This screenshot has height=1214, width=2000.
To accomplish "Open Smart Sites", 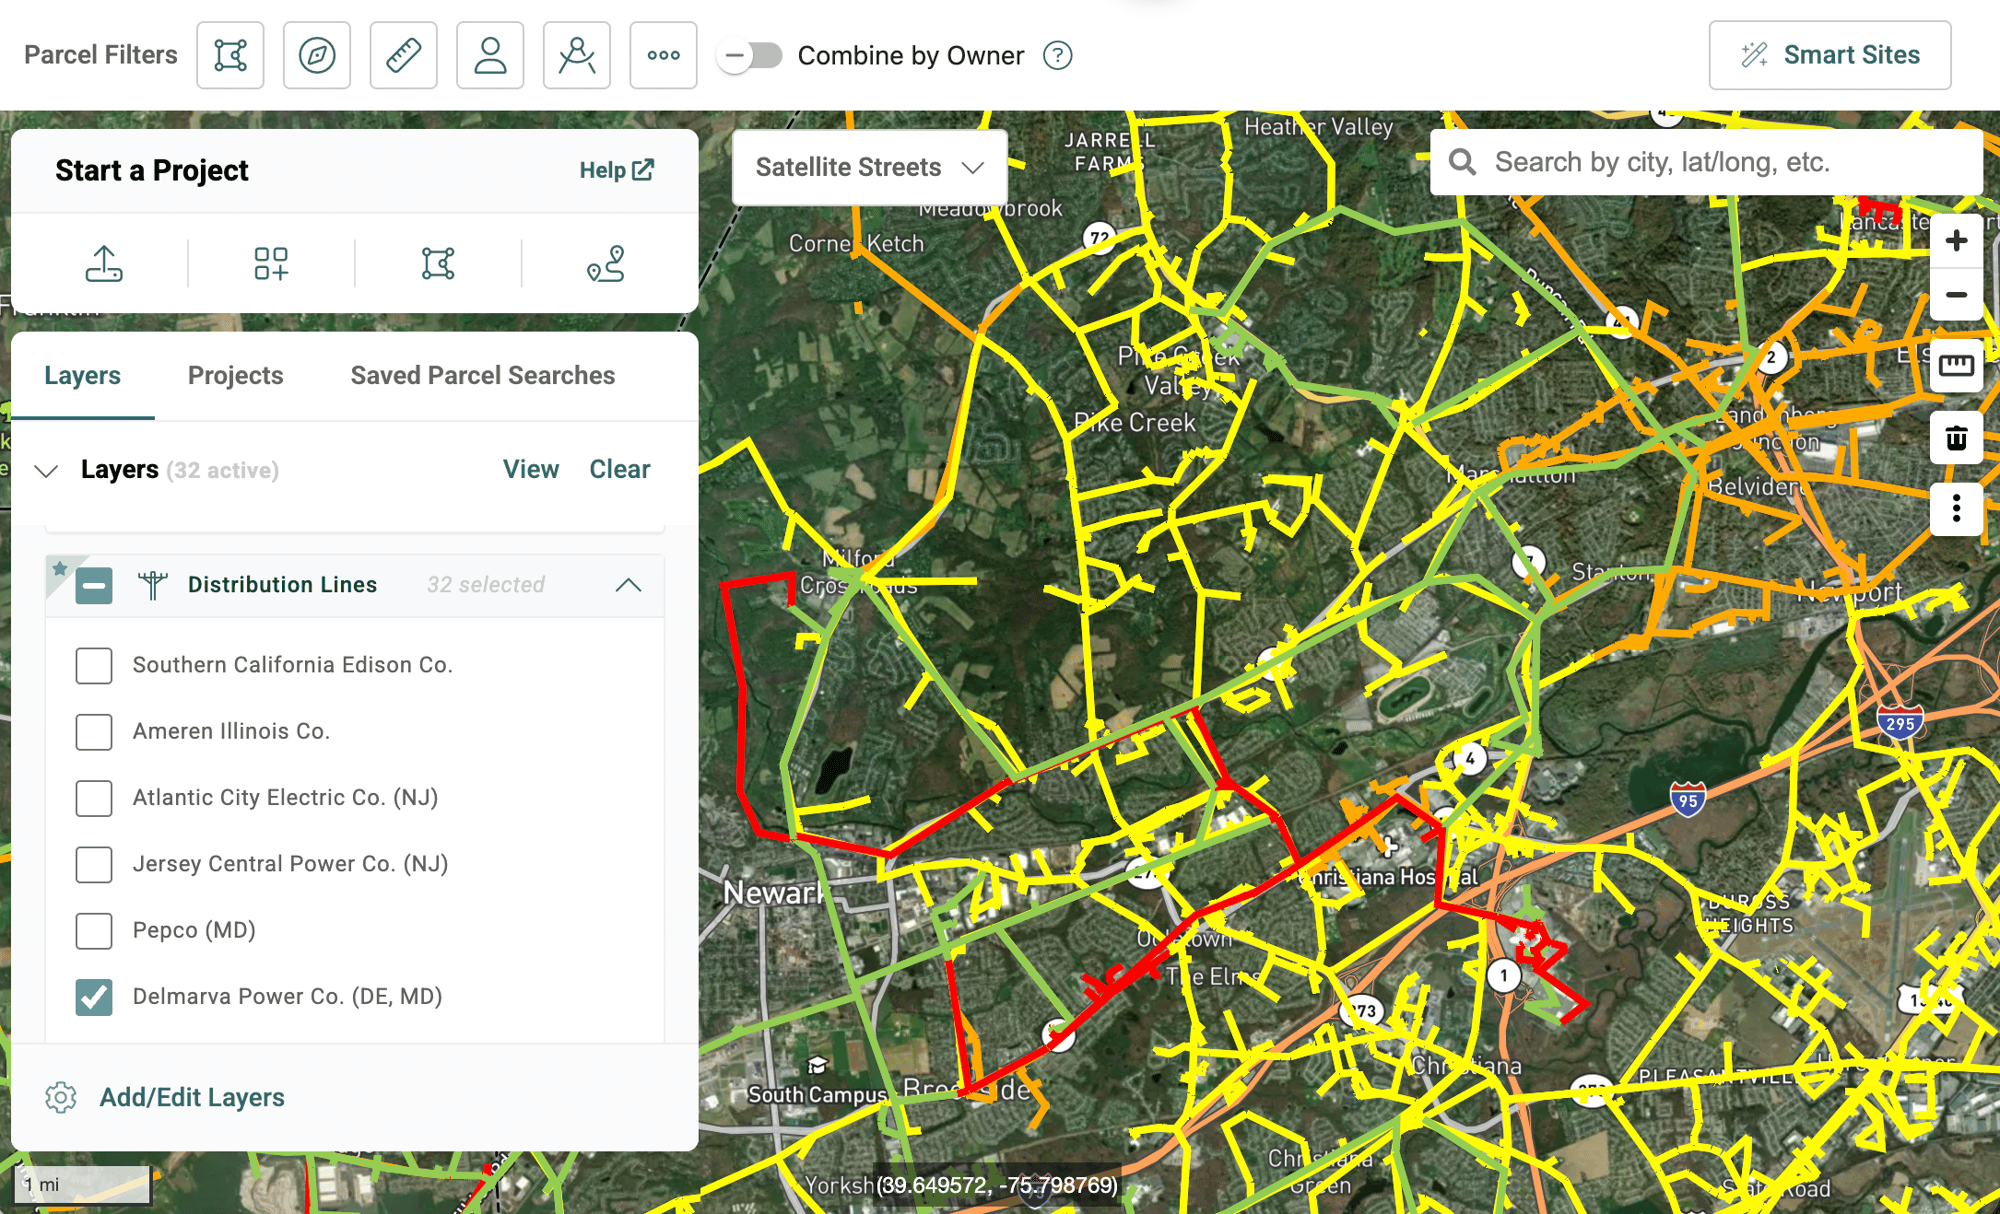I will [x=1830, y=55].
